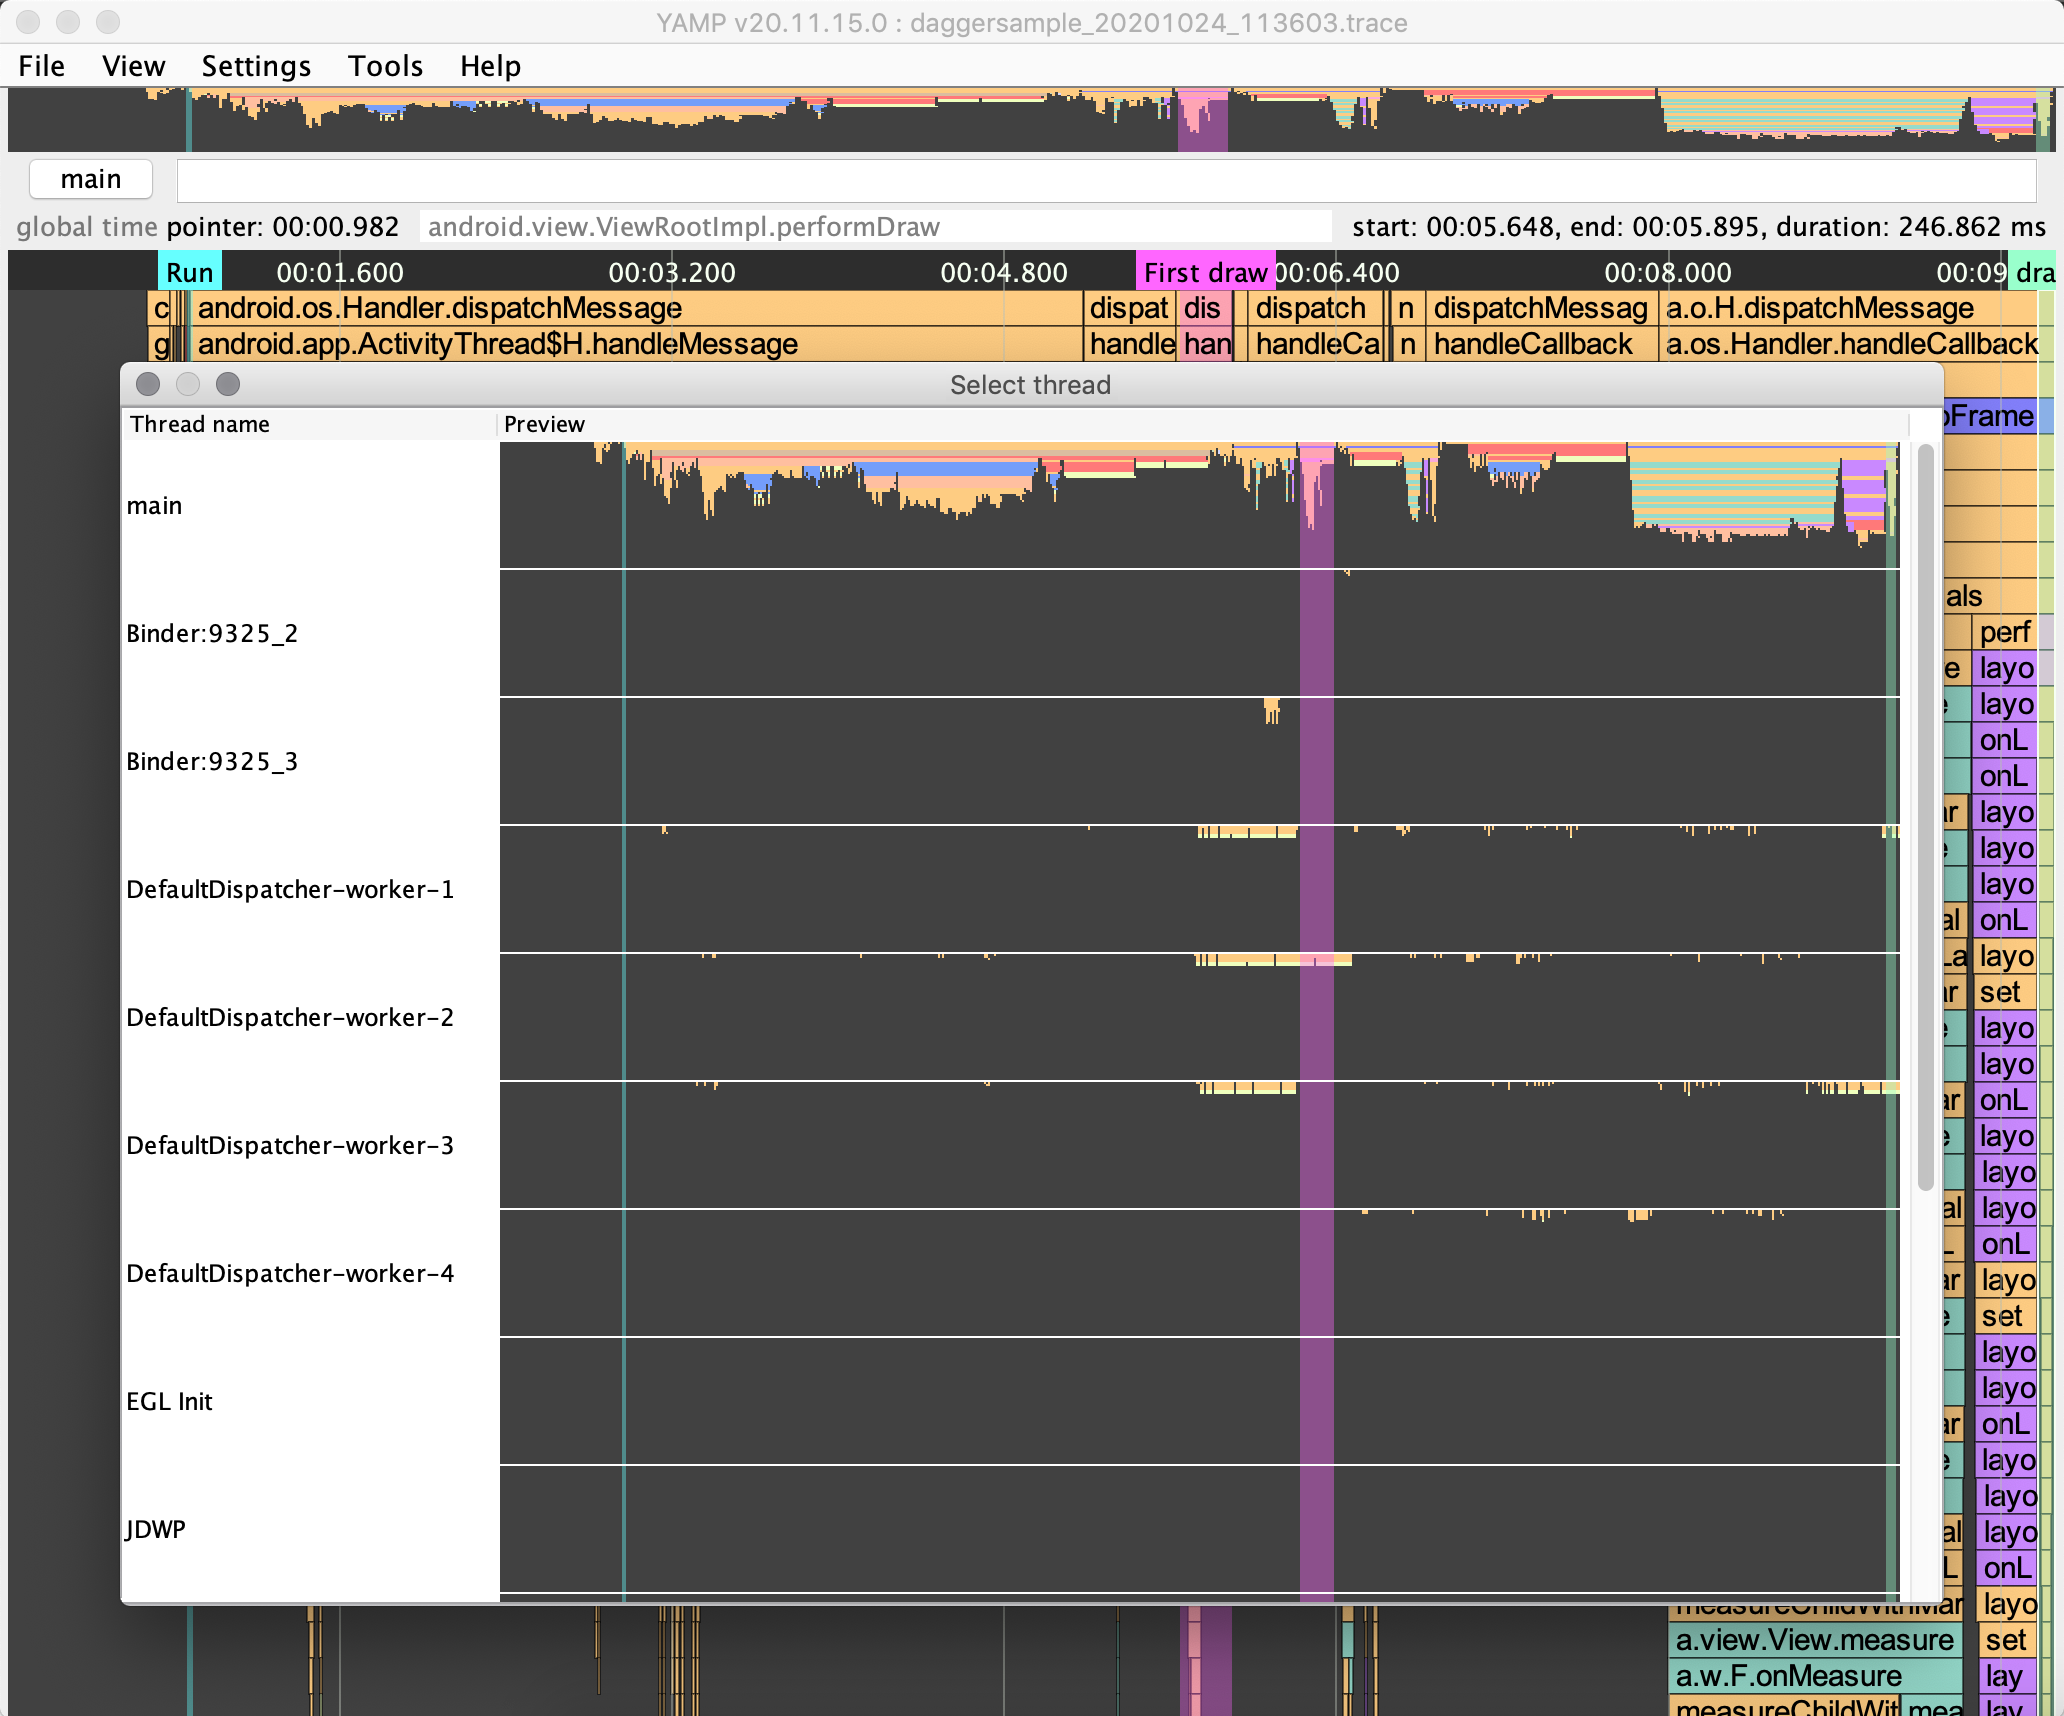
Task: Select the JDWP thread row
Action: 156,1530
